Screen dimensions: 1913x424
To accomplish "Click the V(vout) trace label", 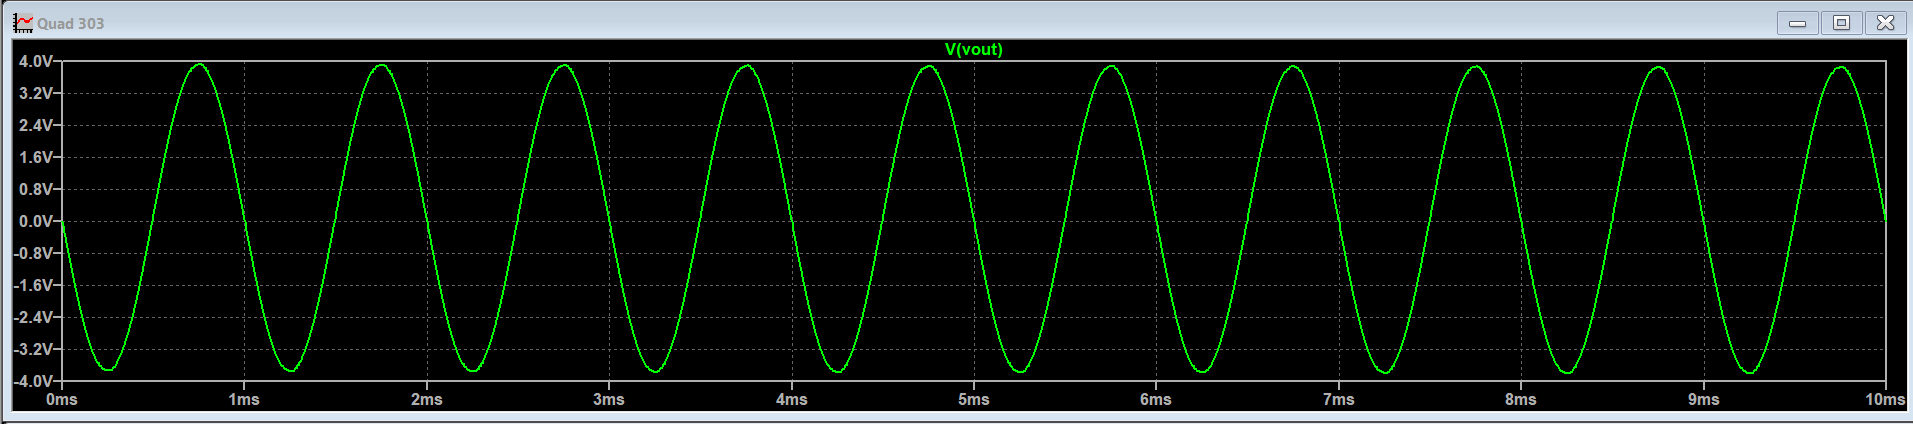I will 973,49.
